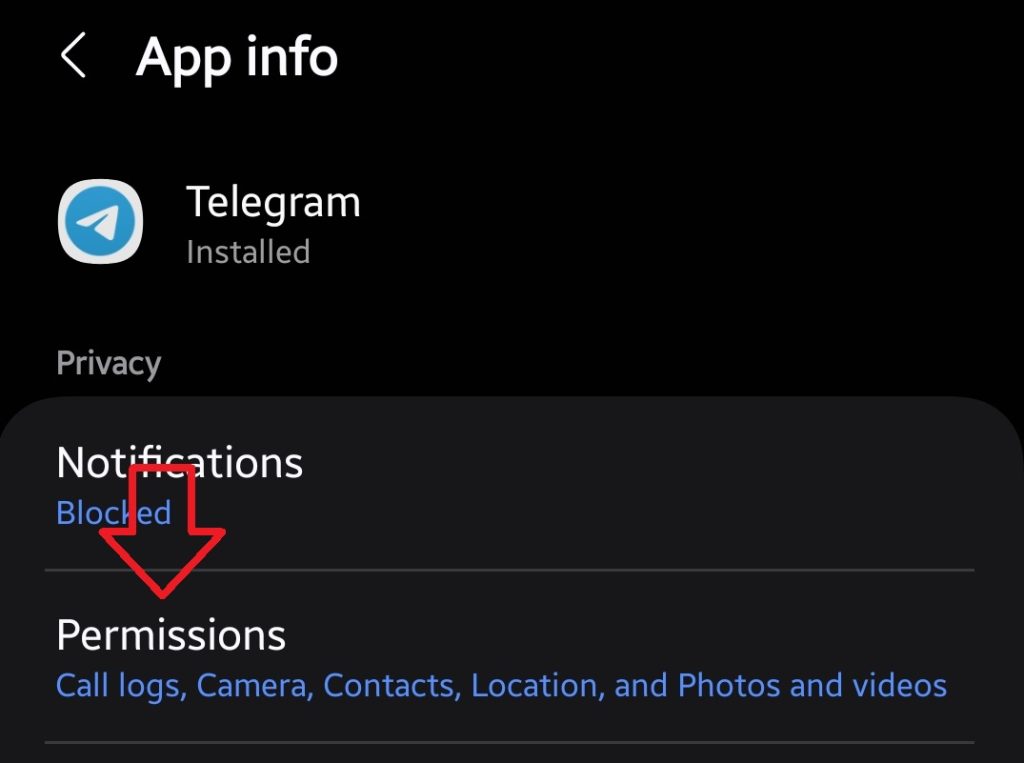Click the Privacy section header
The image size is (1024, 763).
tap(108, 363)
